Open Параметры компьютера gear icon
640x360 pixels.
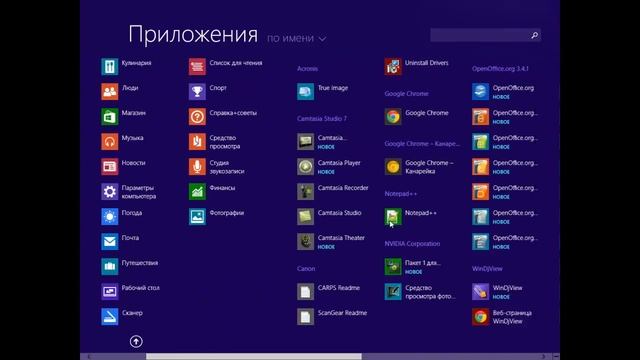tap(109, 191)
